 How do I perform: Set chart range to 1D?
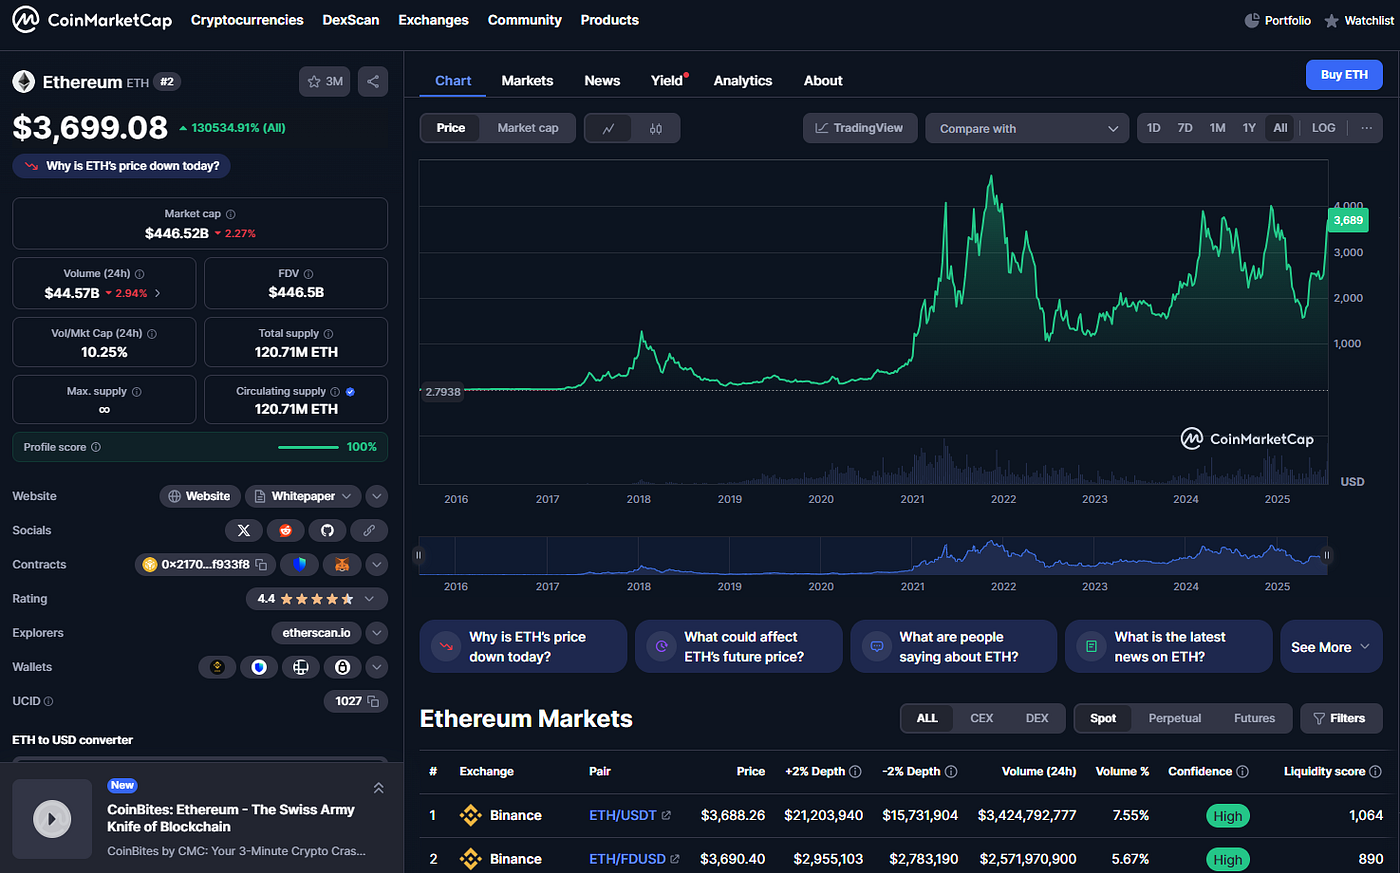pos(1154,128)
